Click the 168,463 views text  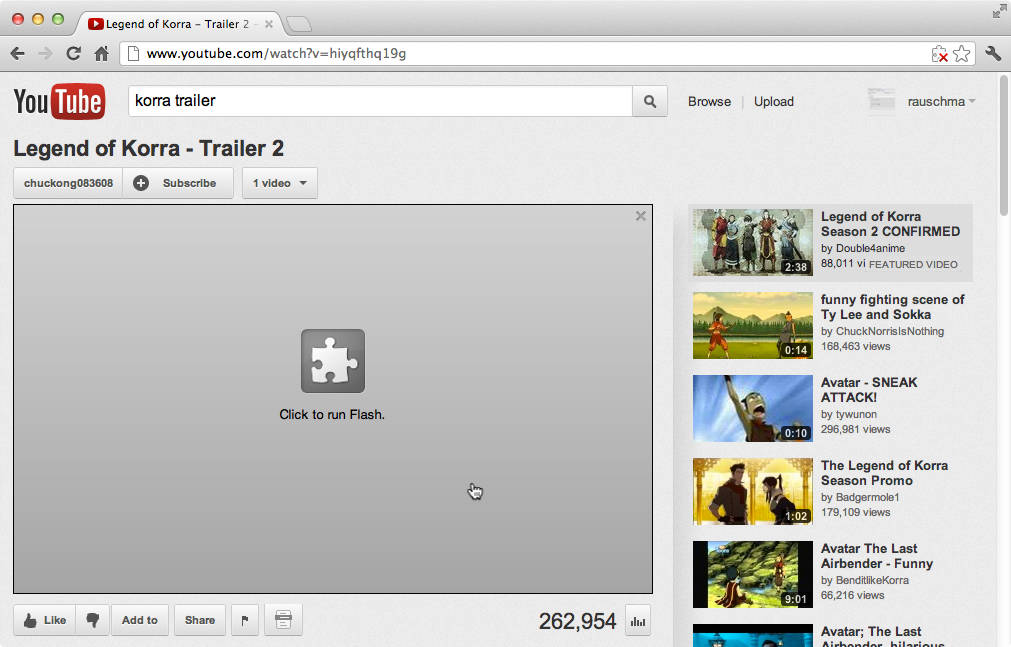click(x=855, y=346)
